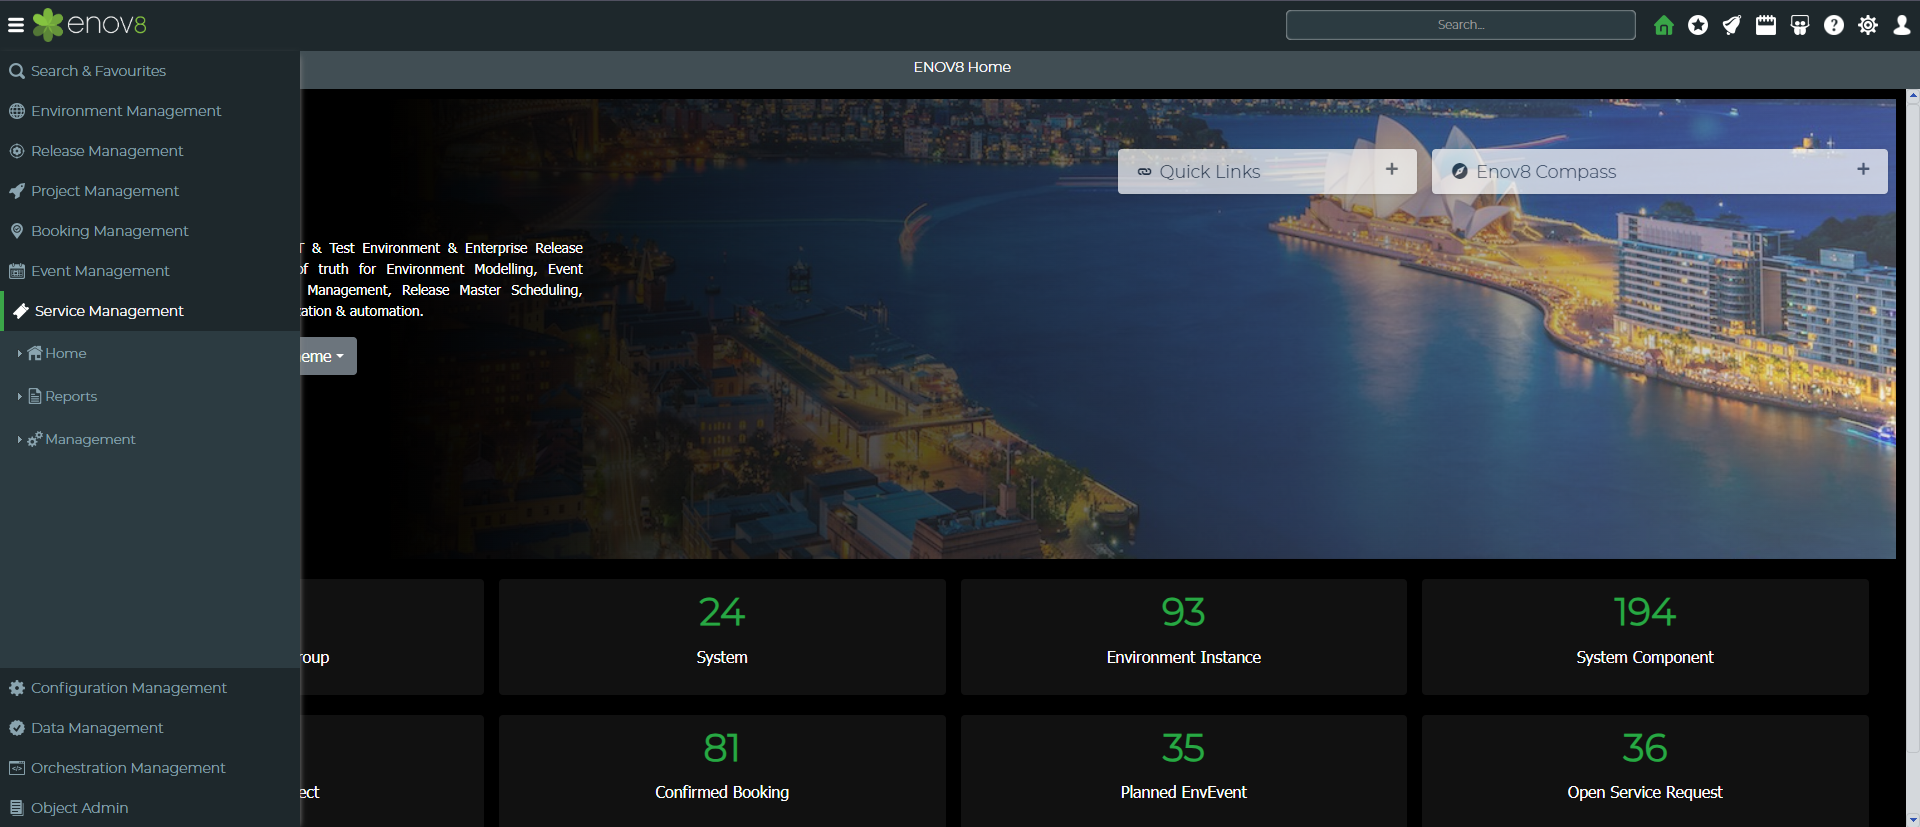Screen dimensions: 1920x827
Task: Go to home via green house icon
Action: click(1664, 25)
